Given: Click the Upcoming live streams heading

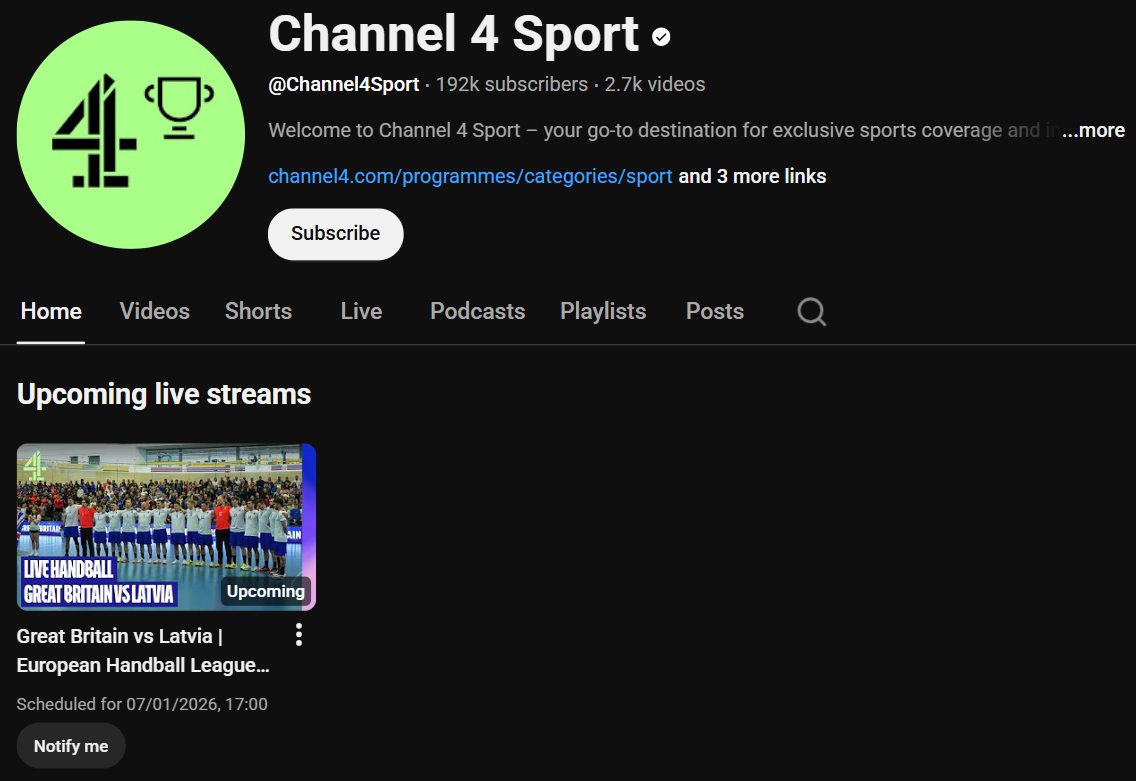Looking at the screenshot, I should click(164, 394).
